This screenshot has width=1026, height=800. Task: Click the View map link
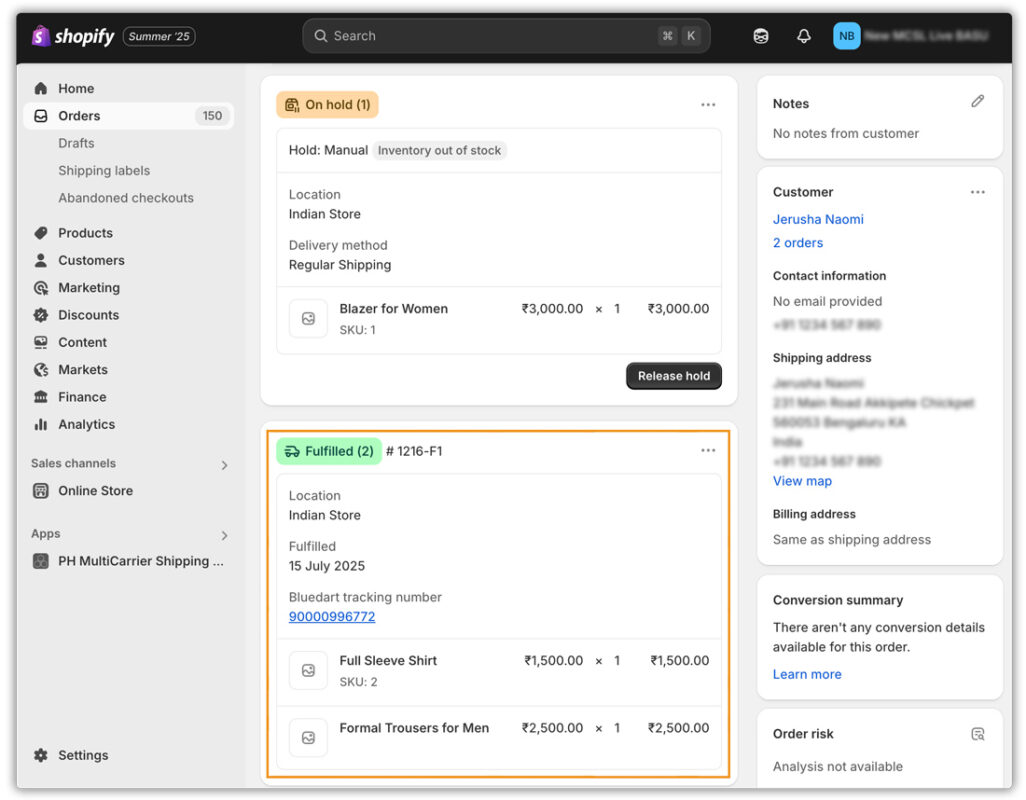(x=802, y=481)
